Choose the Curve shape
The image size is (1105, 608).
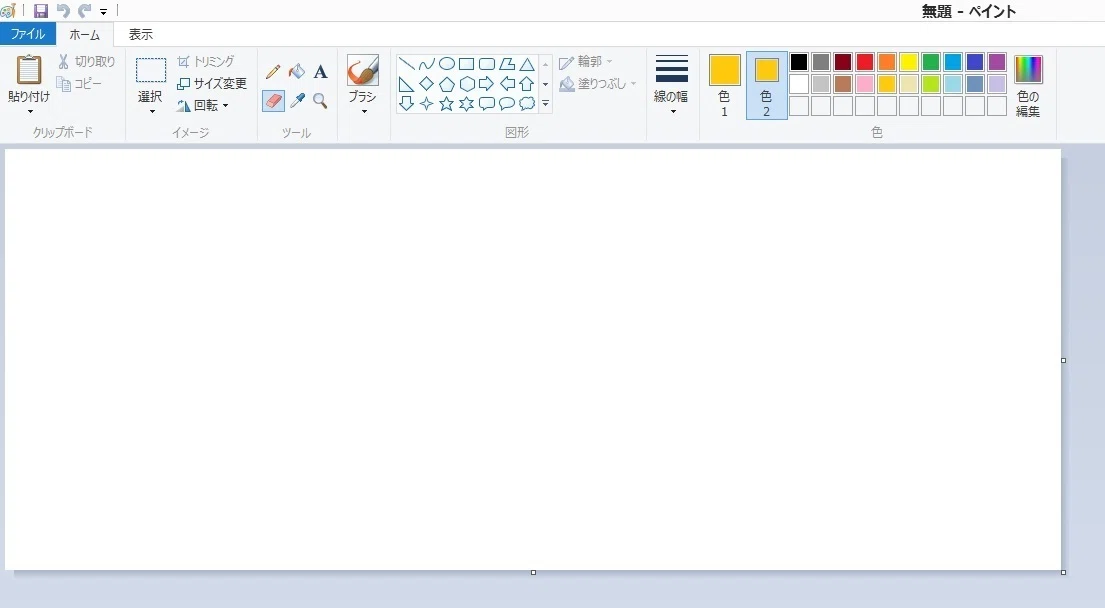coord(426,64)
